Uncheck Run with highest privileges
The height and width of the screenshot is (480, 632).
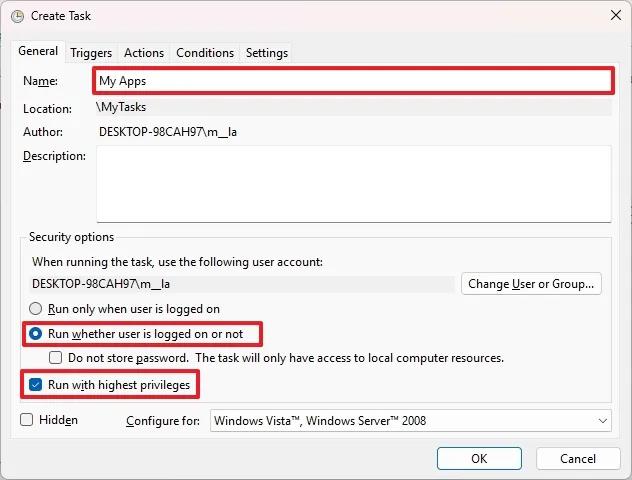pyautogui.click(x=37, y=384)
